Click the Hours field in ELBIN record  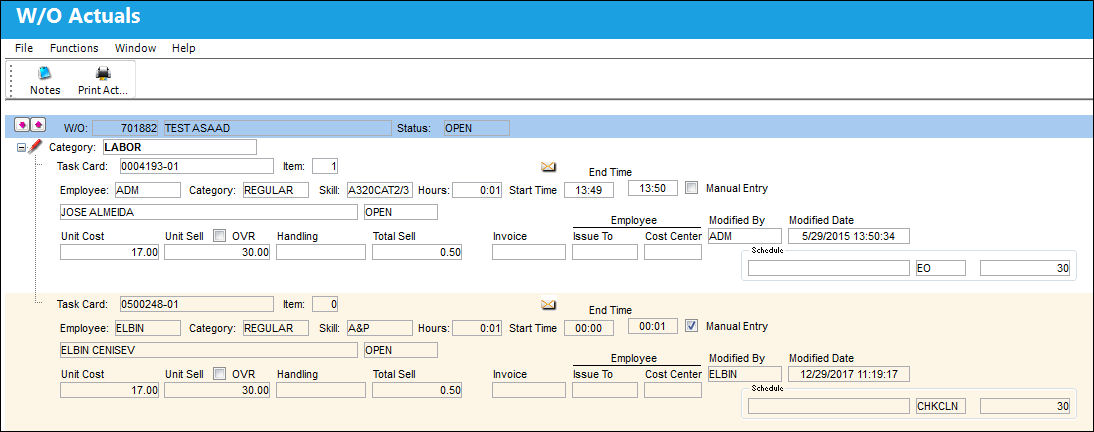pos(477,328)
